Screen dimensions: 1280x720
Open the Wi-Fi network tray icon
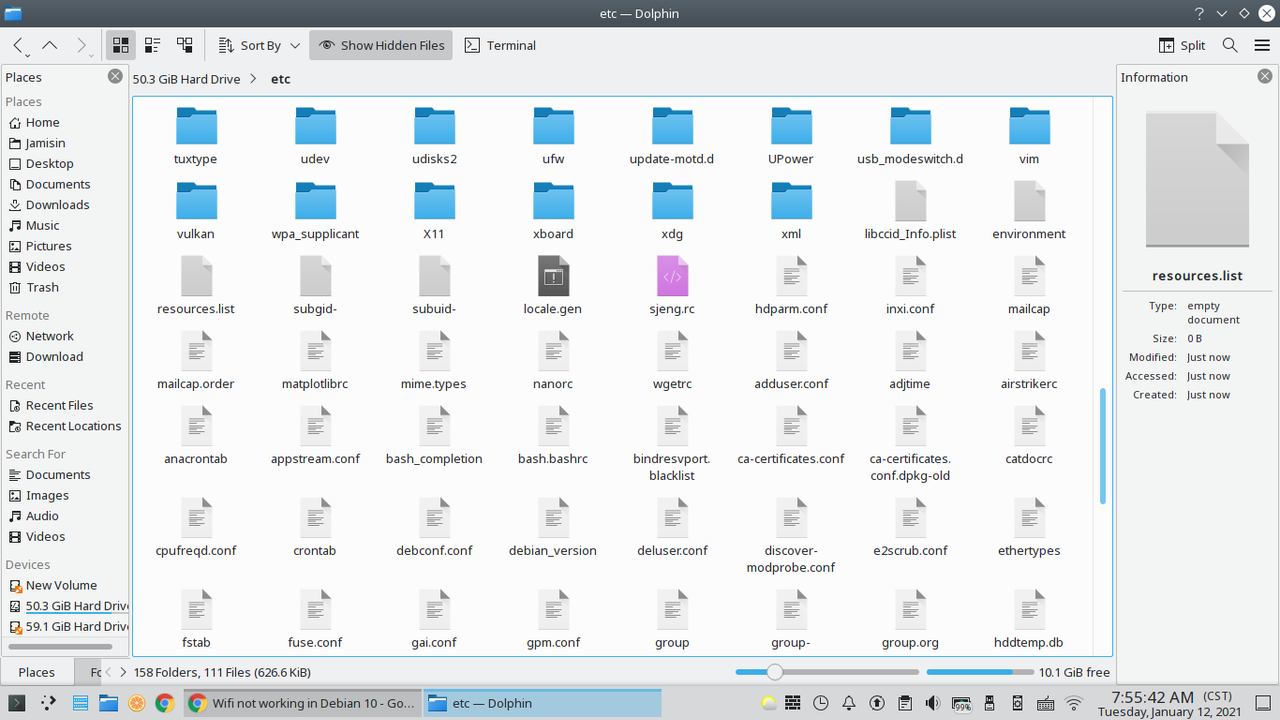(x=1074, y=703)
